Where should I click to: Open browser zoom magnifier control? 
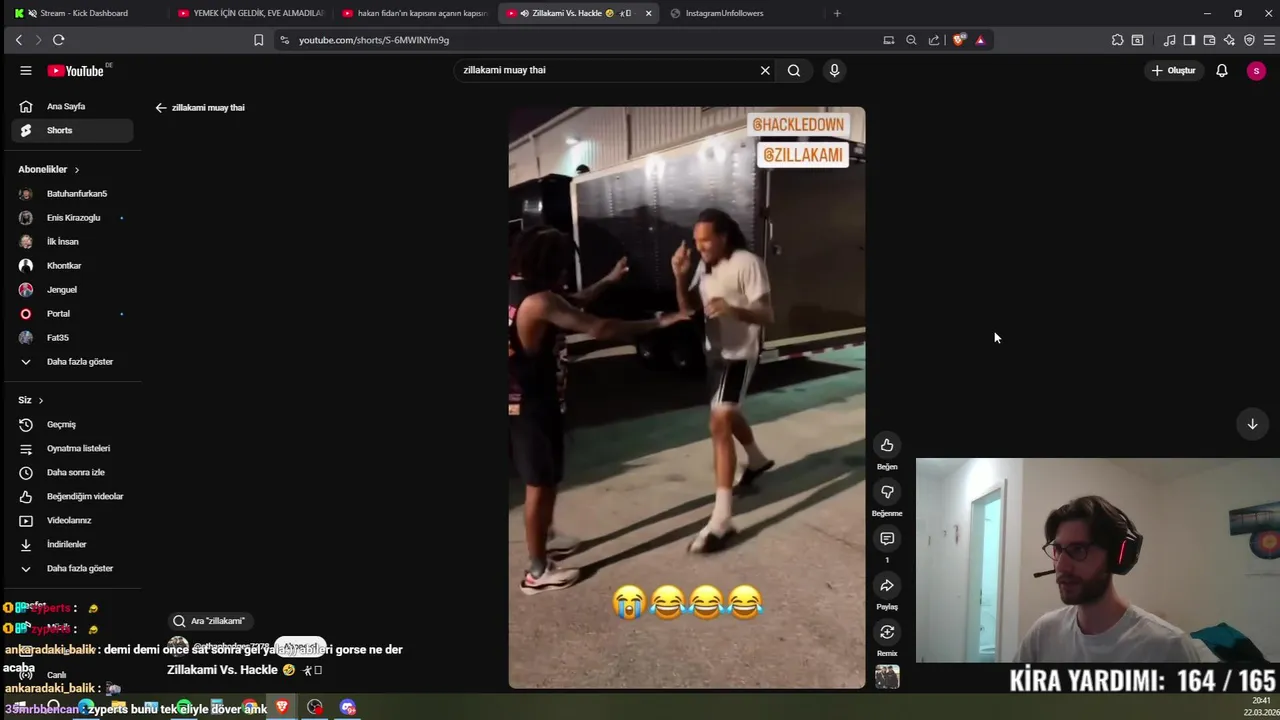[911, 40]
